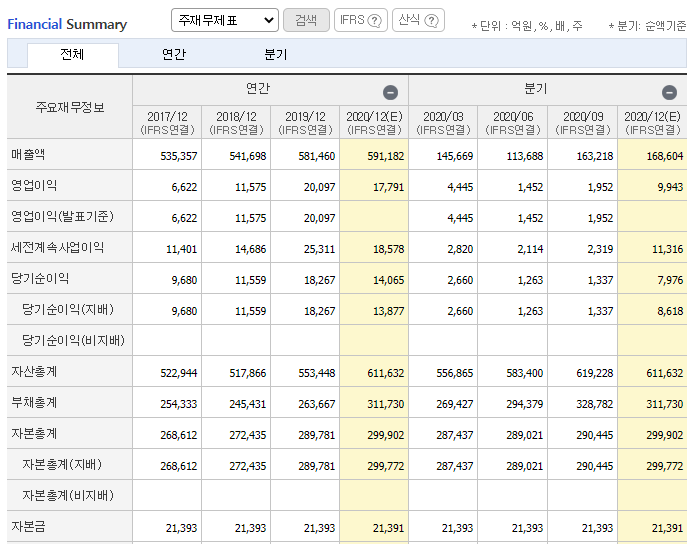The height and width of the screenshot is (544, 692).
Task: Click the 2020/06 quarterly column header
Action: 513,123
